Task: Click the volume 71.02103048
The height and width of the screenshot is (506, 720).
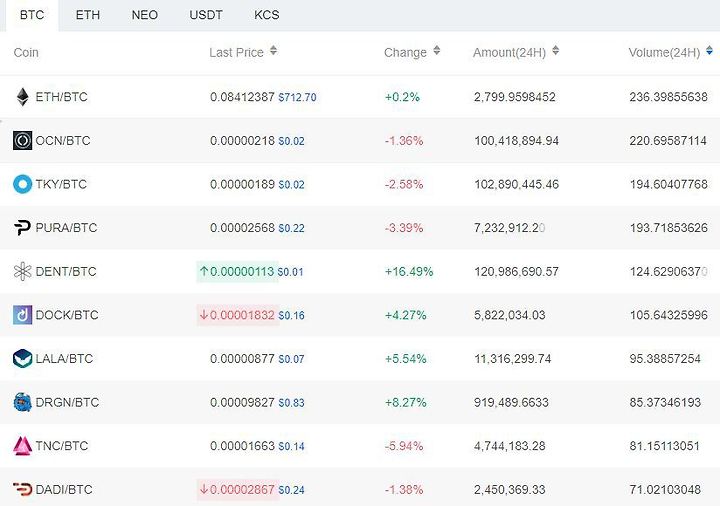Action: (x=665, y=489)
